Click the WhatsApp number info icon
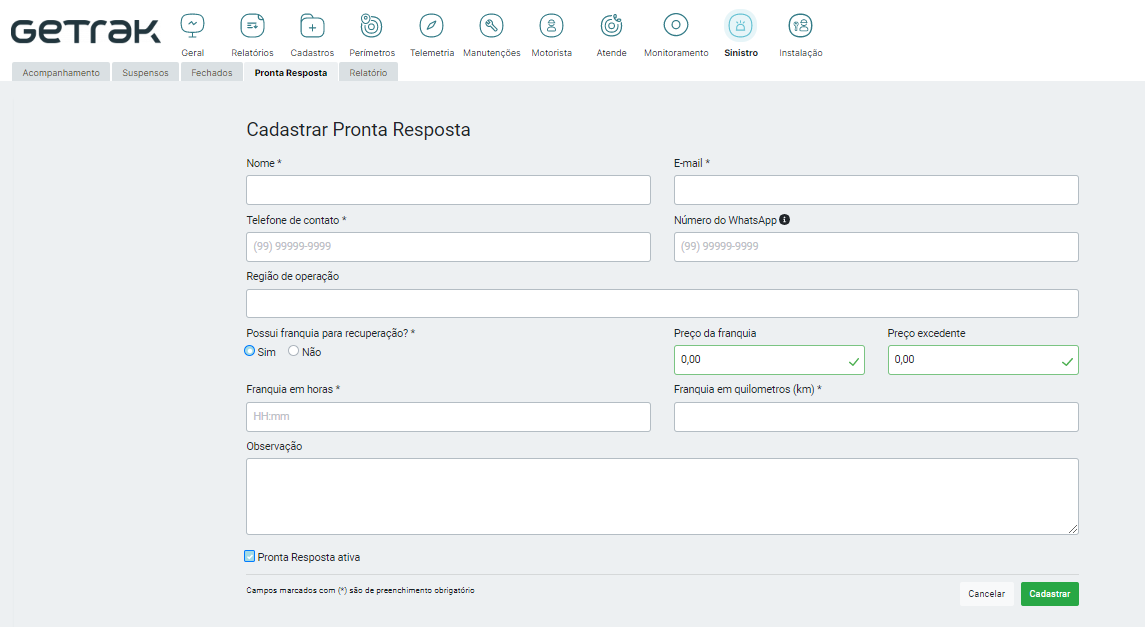This screenshot has width=1145, height=627. 784,220
